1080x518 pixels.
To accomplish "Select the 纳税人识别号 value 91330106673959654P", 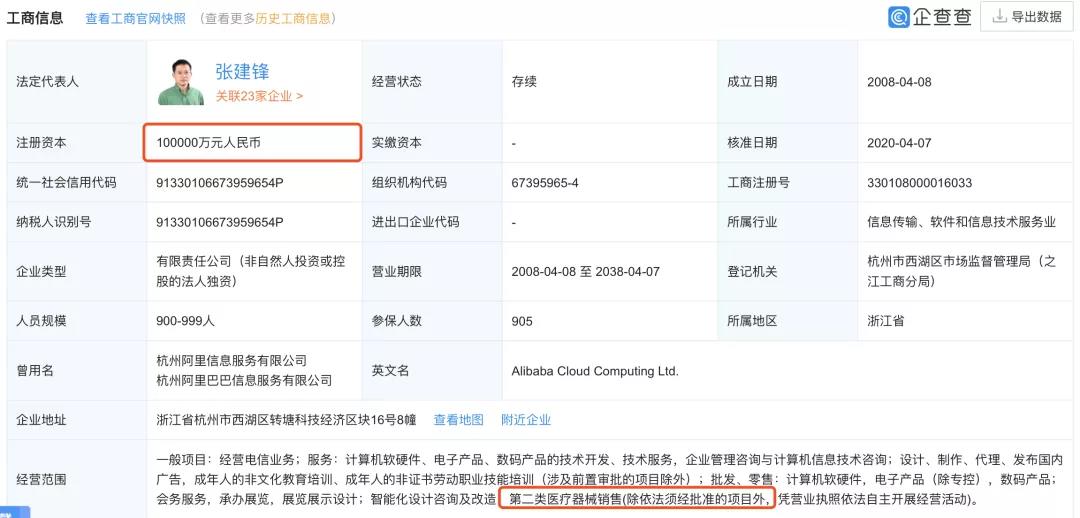I will click(220, 222).
